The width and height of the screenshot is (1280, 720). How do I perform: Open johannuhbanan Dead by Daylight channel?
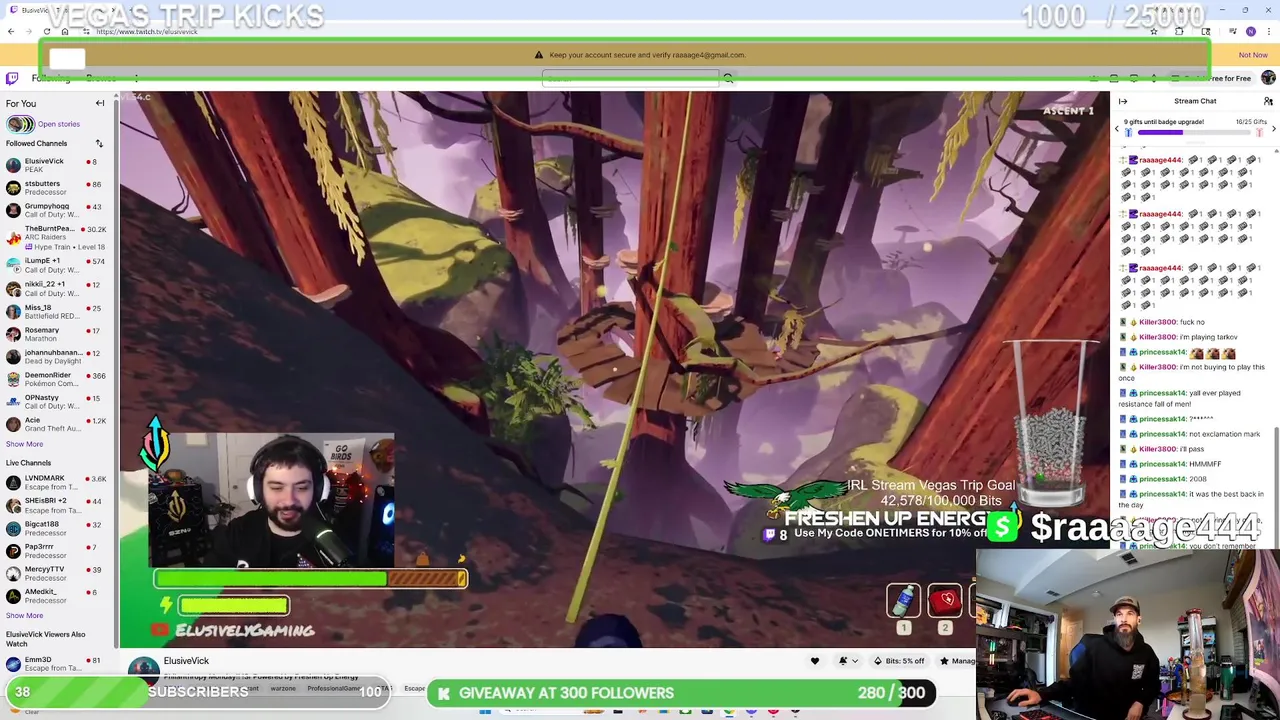[x=56, y=356]
